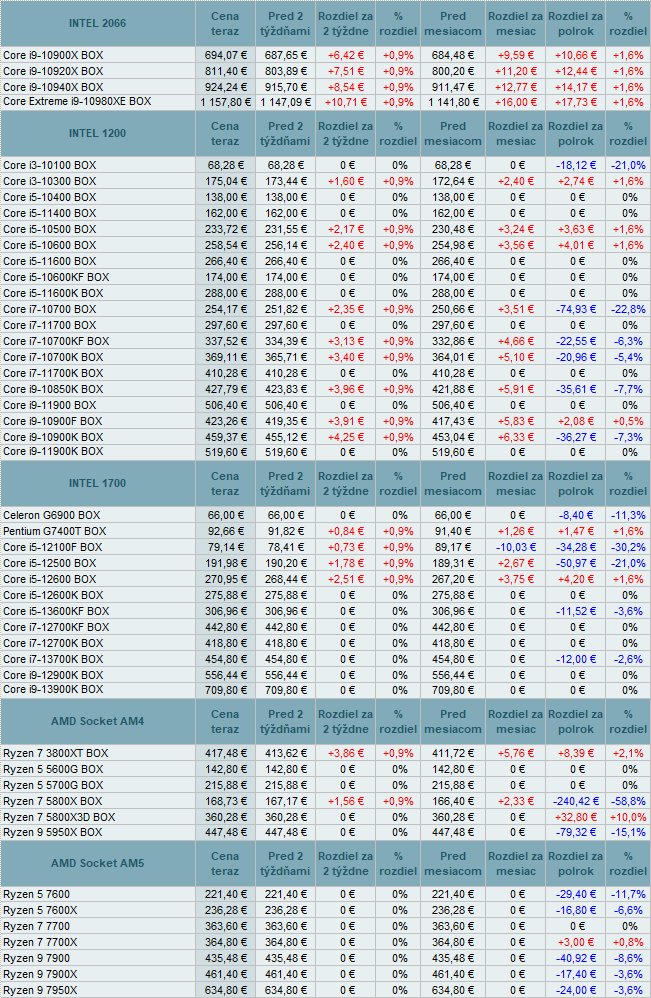The width and height of the screenshot is (651, 998).
Task: Click Pred 2 týždňami header in AM5 section
Action: (285, 864)
